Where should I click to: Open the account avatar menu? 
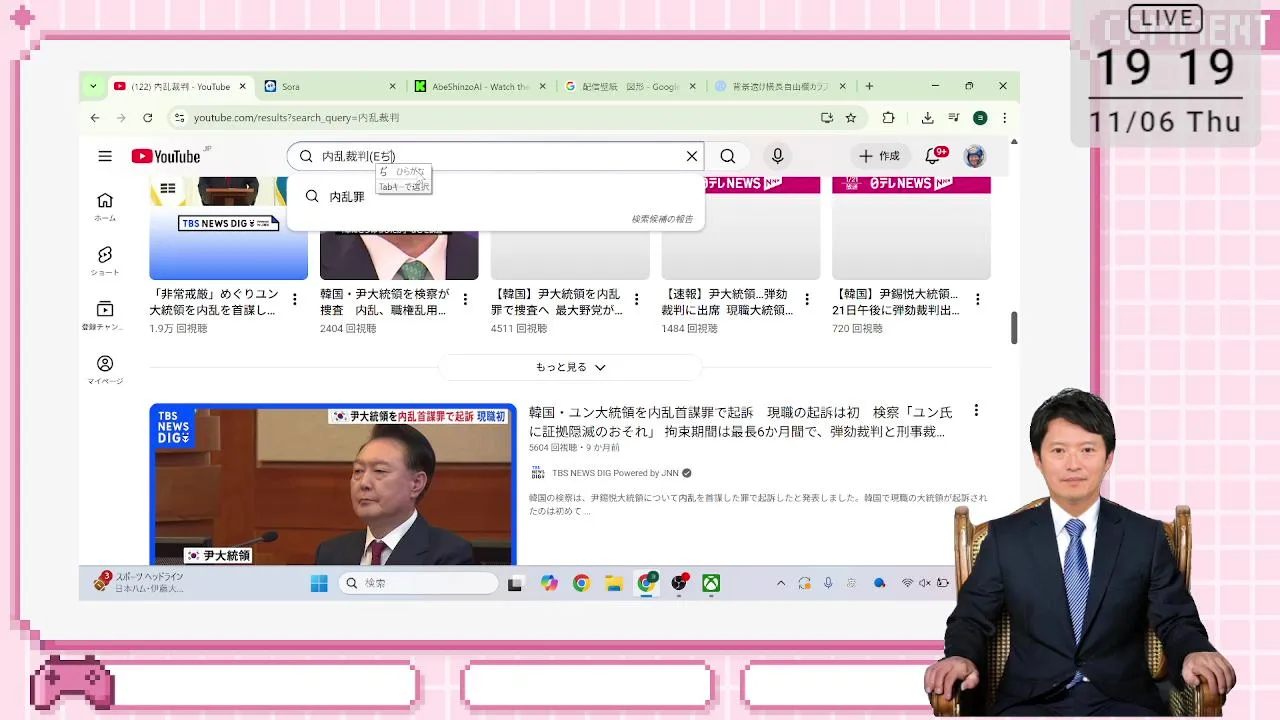[975, 156]
